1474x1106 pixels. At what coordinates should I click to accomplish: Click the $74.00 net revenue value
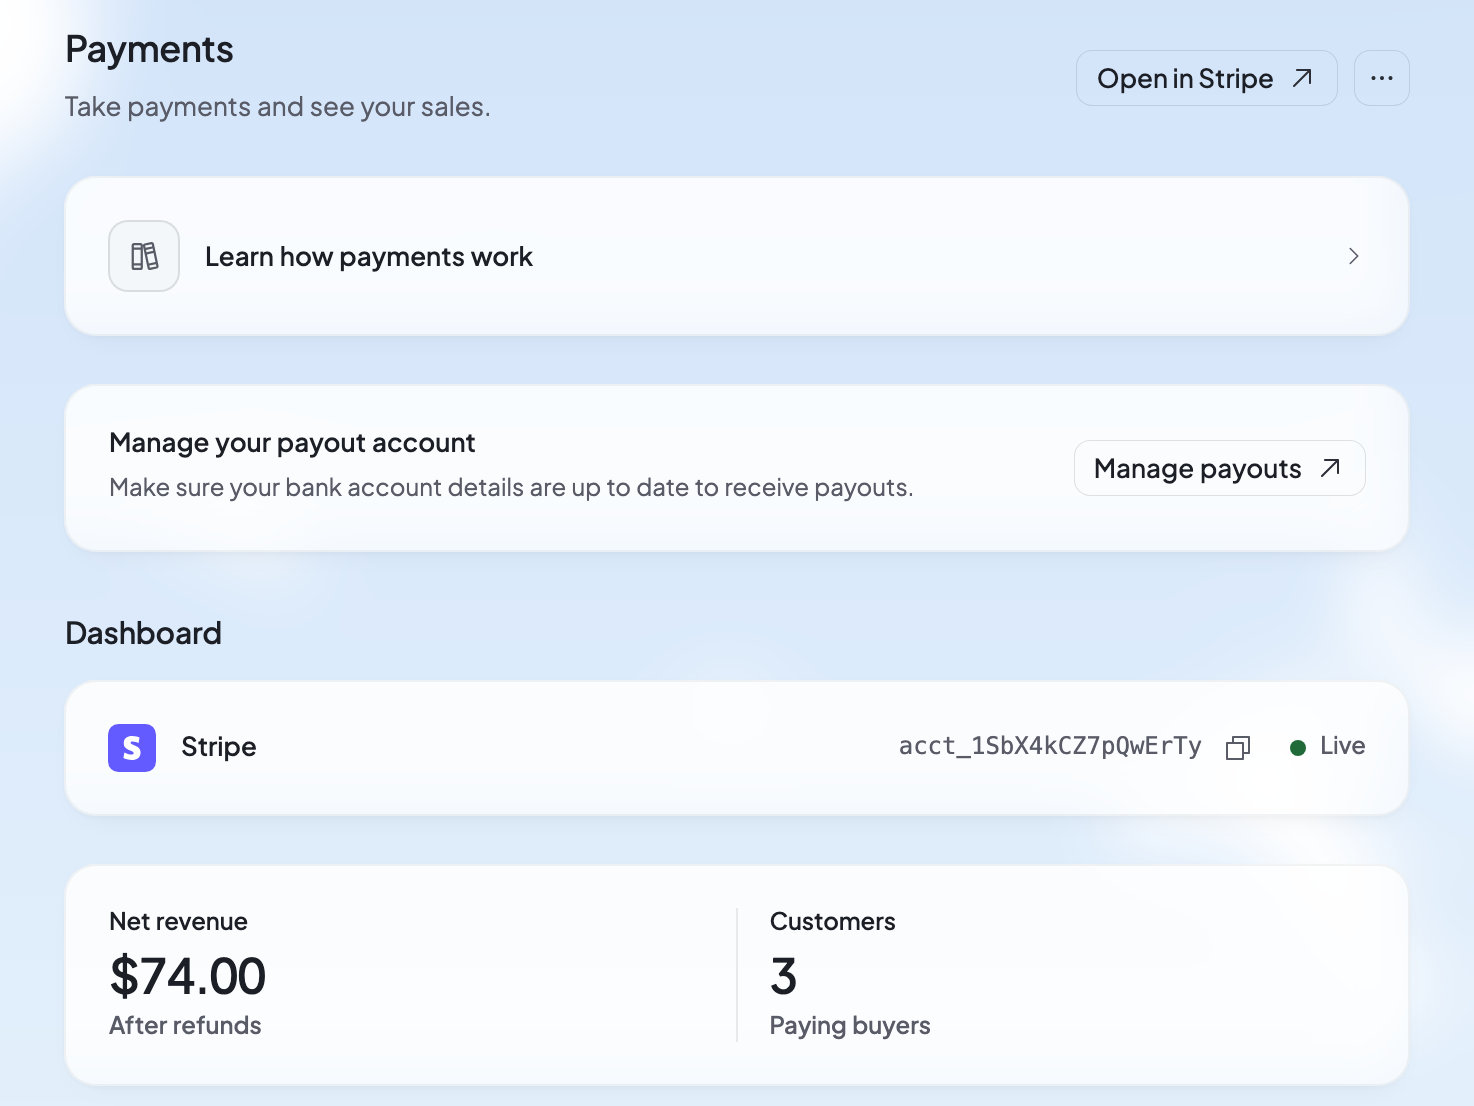(188, 976)
